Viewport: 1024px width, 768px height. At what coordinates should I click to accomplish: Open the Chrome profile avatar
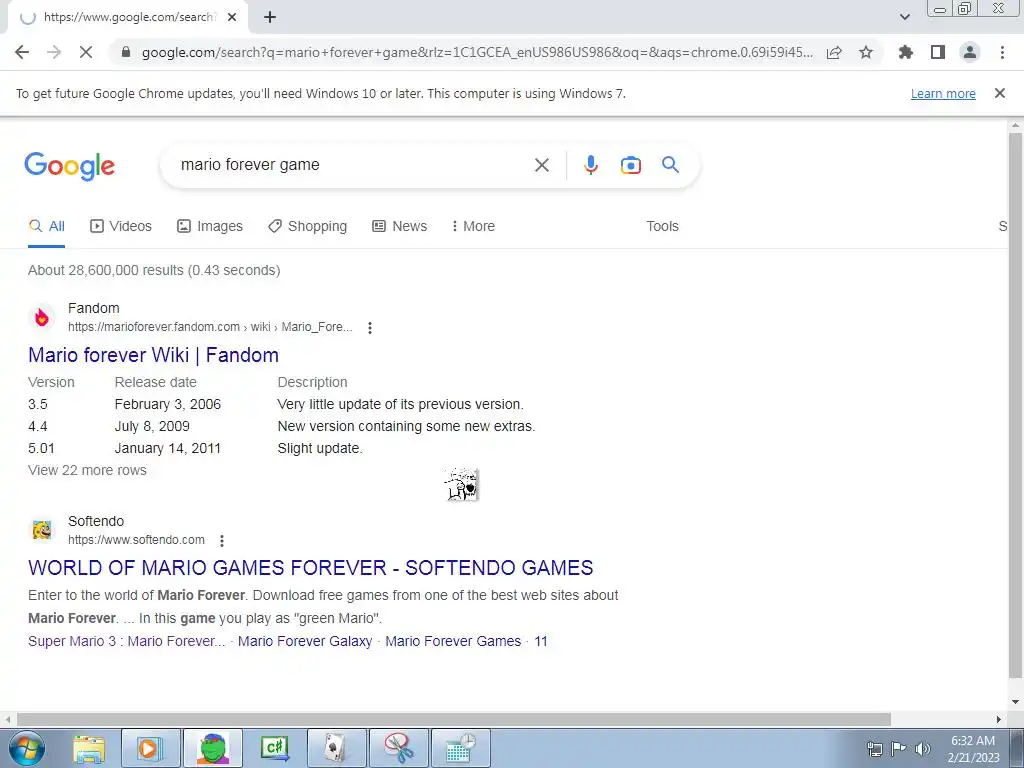point(970,52)
